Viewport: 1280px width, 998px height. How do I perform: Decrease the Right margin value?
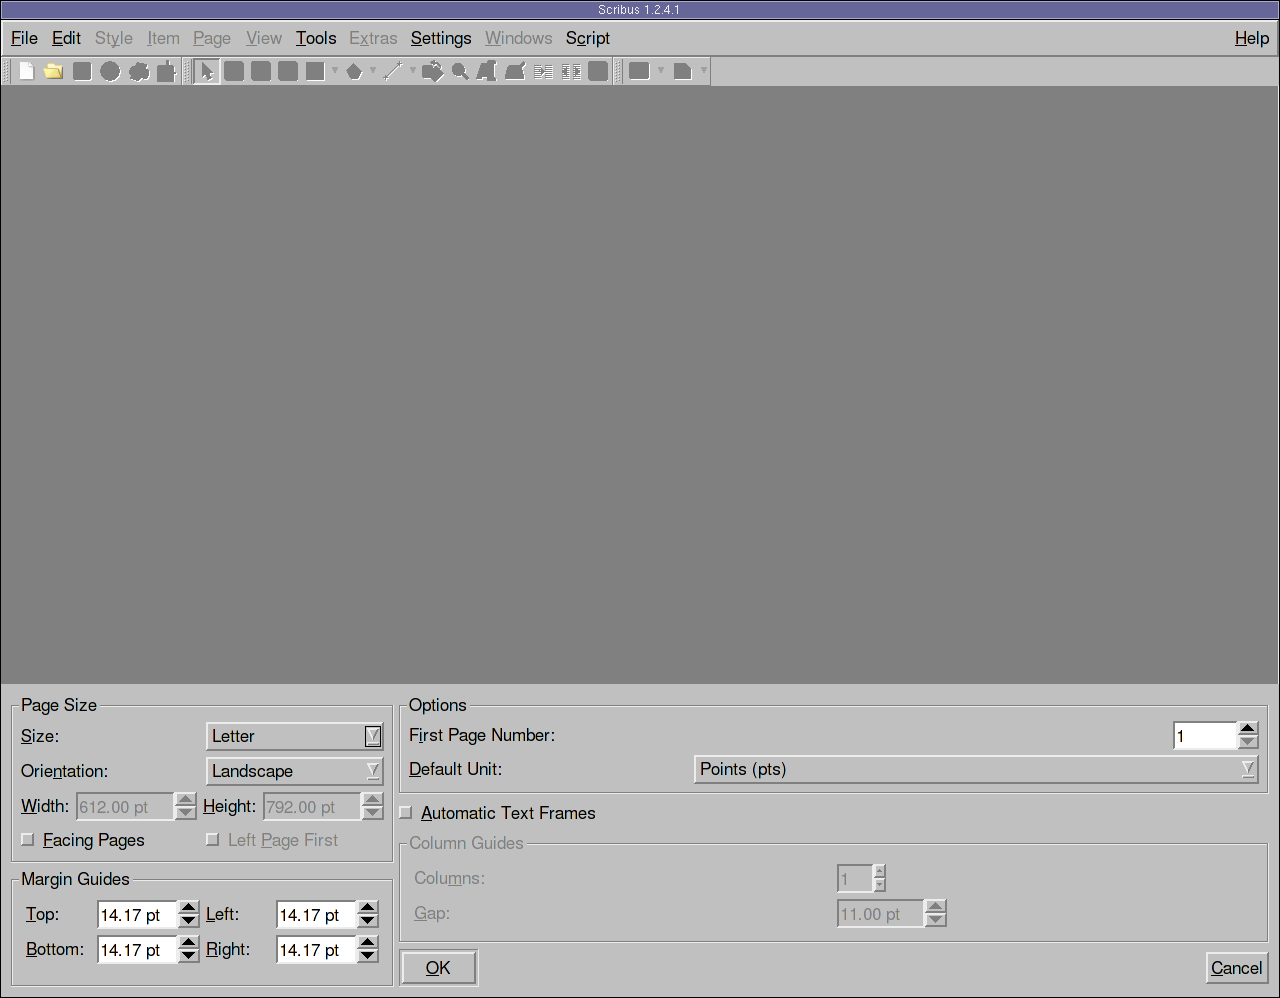(368, 956)
